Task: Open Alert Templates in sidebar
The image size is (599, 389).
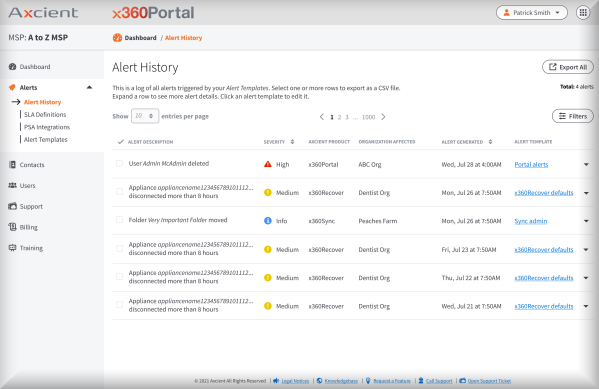Action: click(45, 140)
